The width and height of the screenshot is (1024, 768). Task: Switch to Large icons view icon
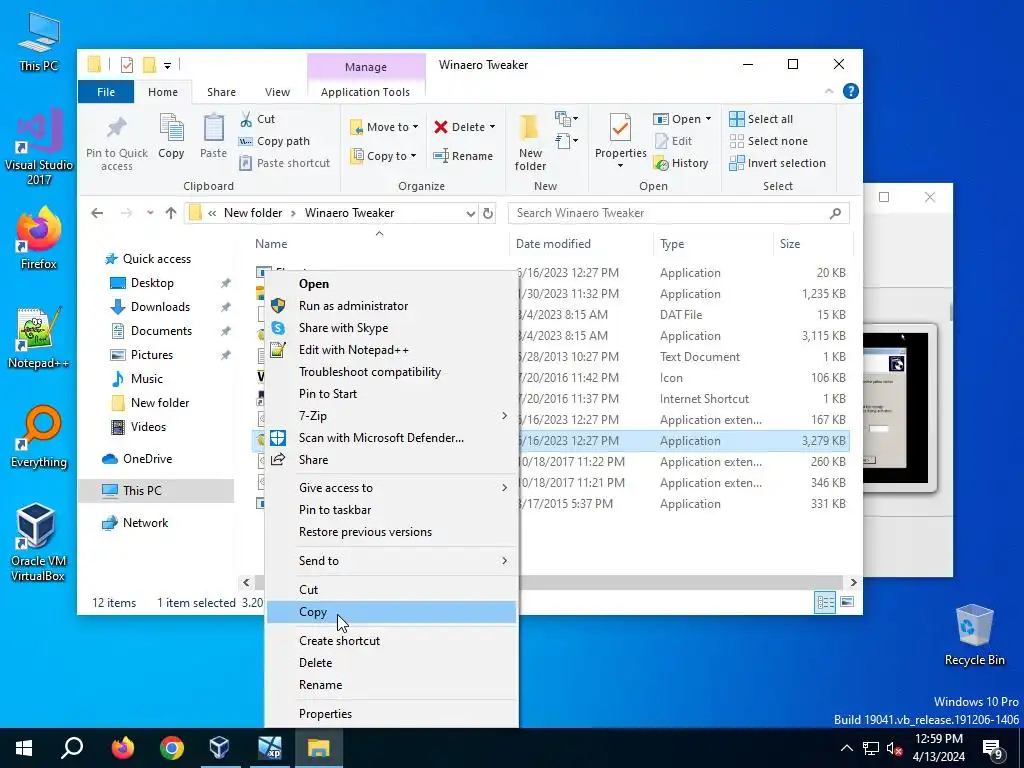pyautogui.click(x=847, y=602)
